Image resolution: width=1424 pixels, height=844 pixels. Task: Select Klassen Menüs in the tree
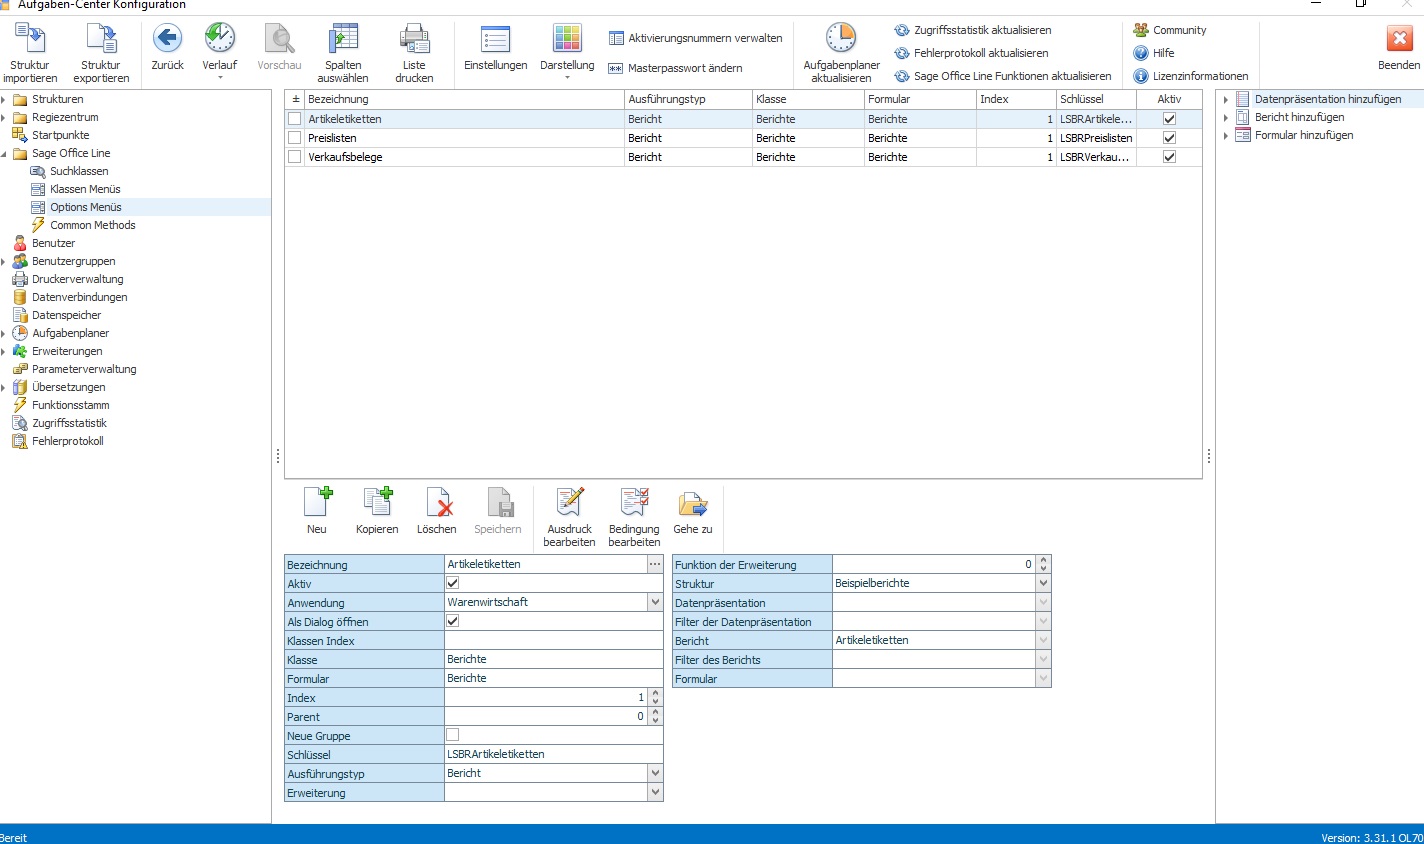[85, 189]
